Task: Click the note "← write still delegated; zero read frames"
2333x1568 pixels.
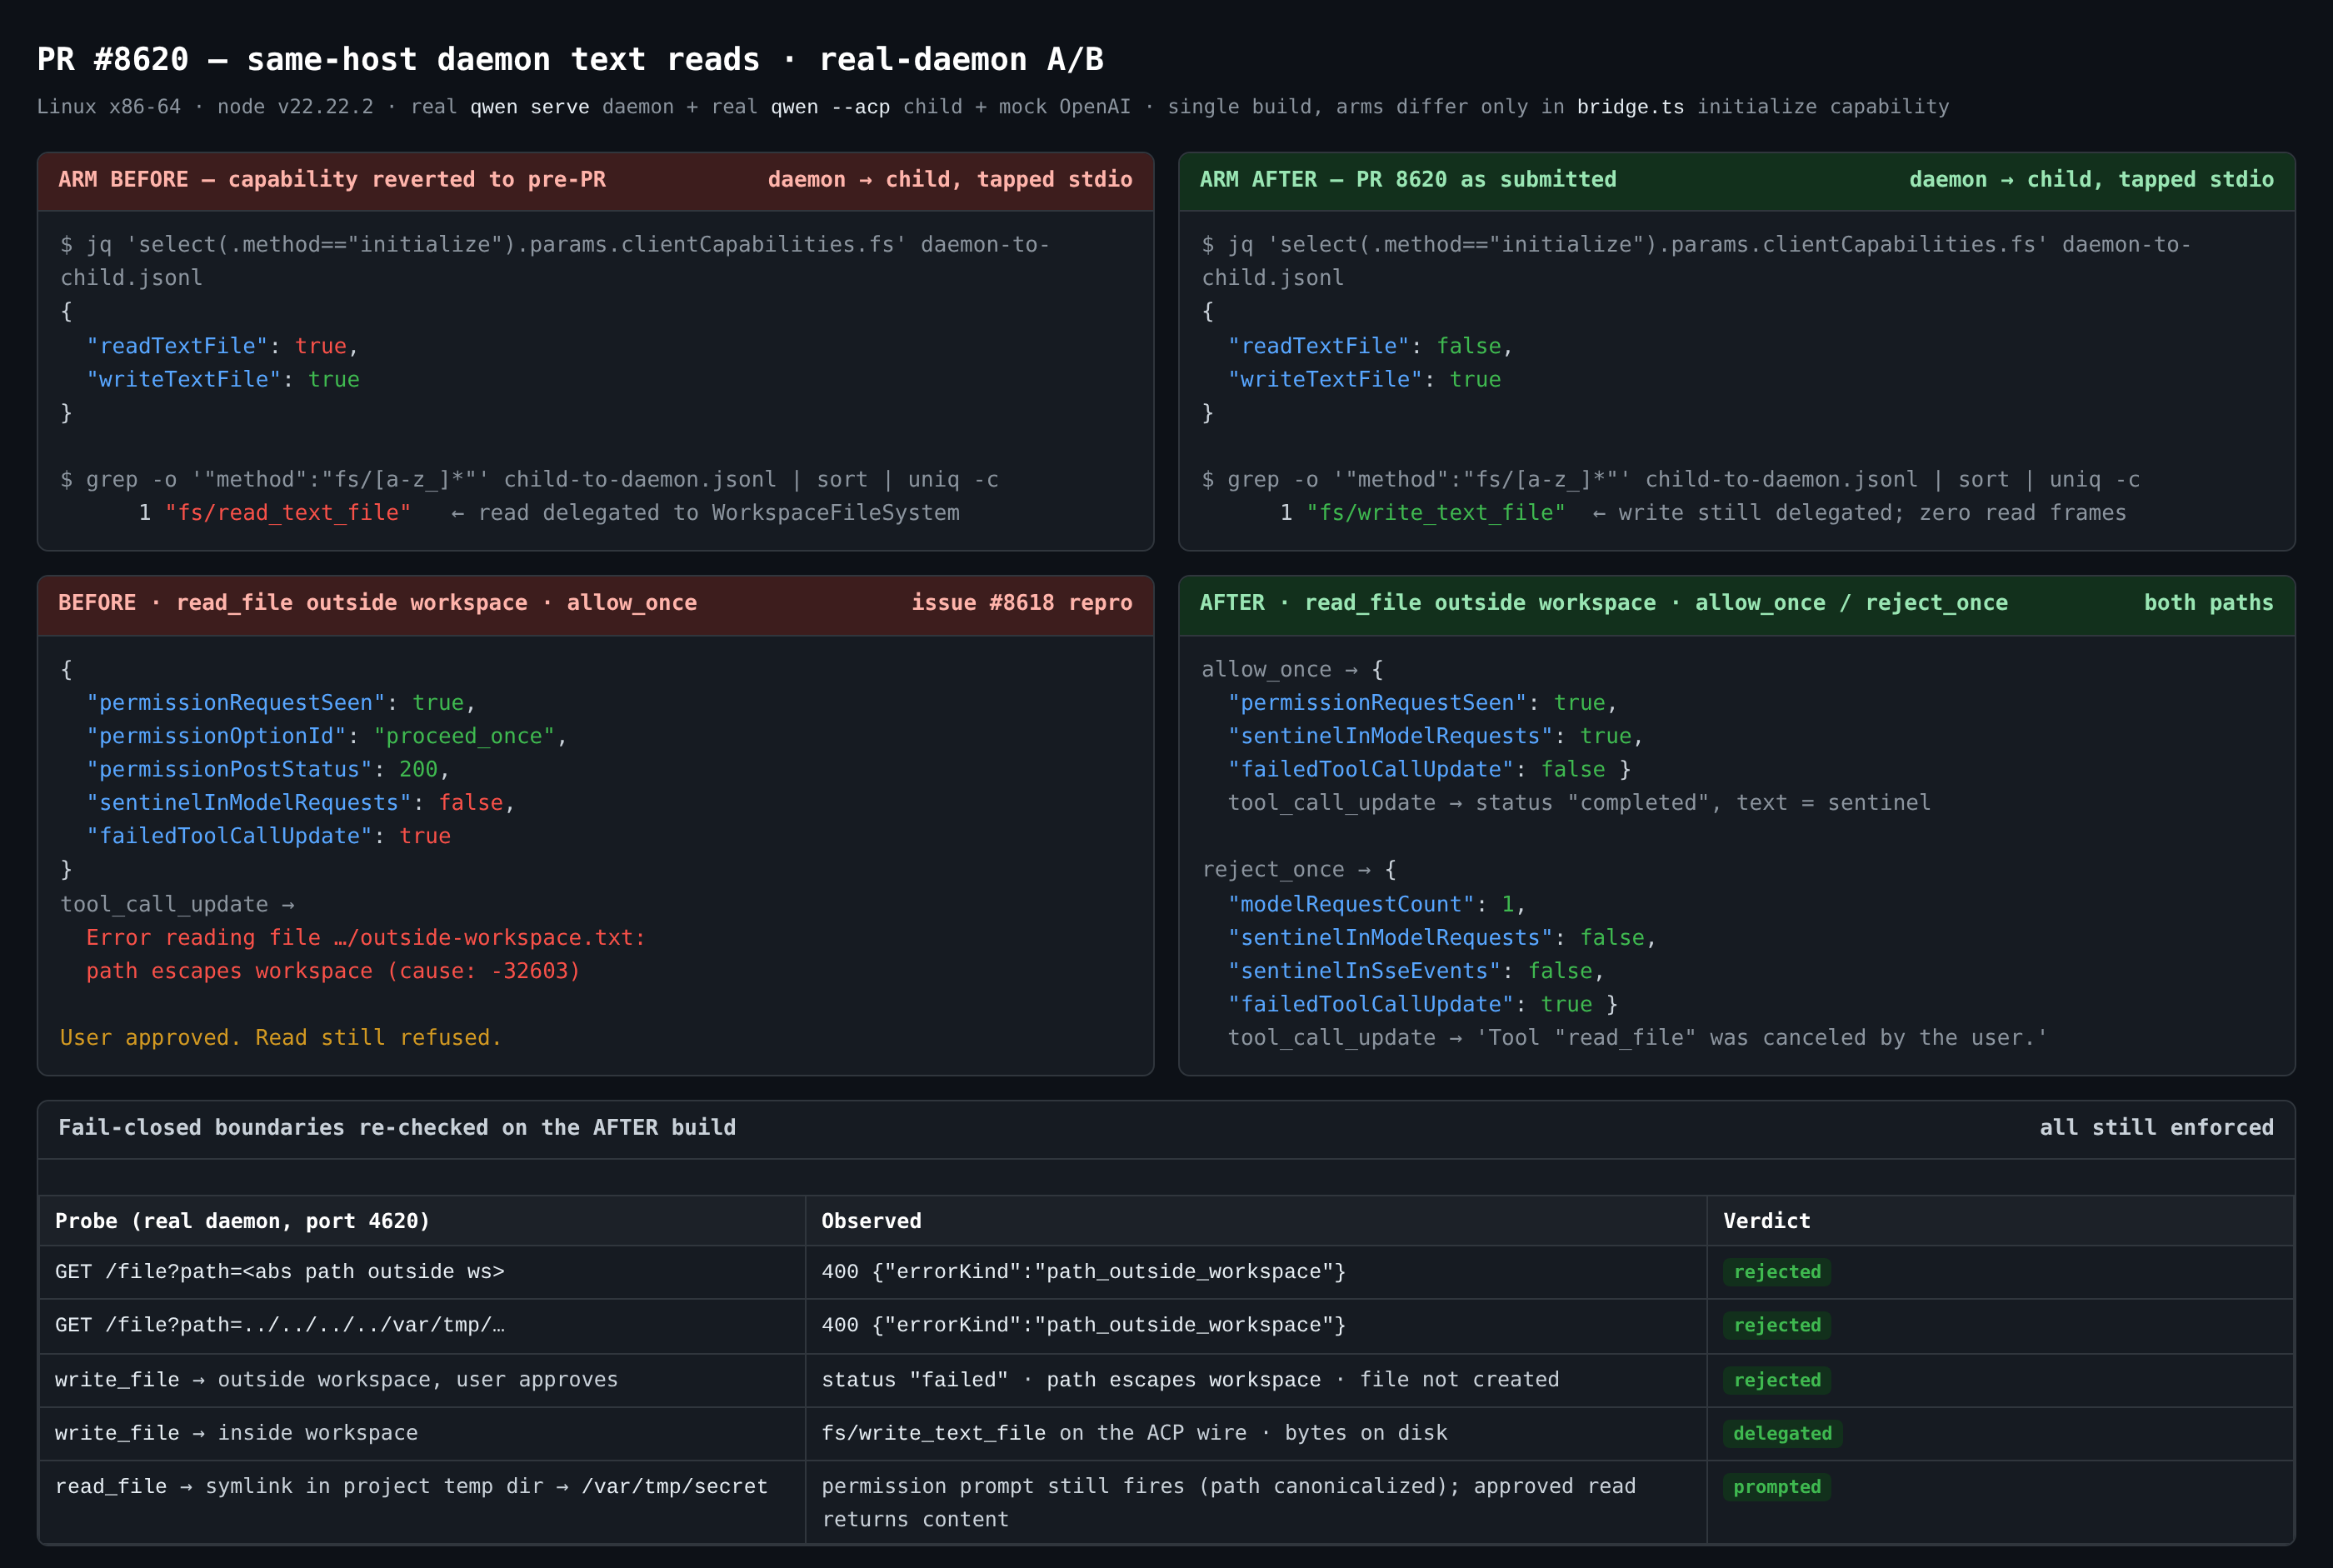Action: [x=1859, y=513]
